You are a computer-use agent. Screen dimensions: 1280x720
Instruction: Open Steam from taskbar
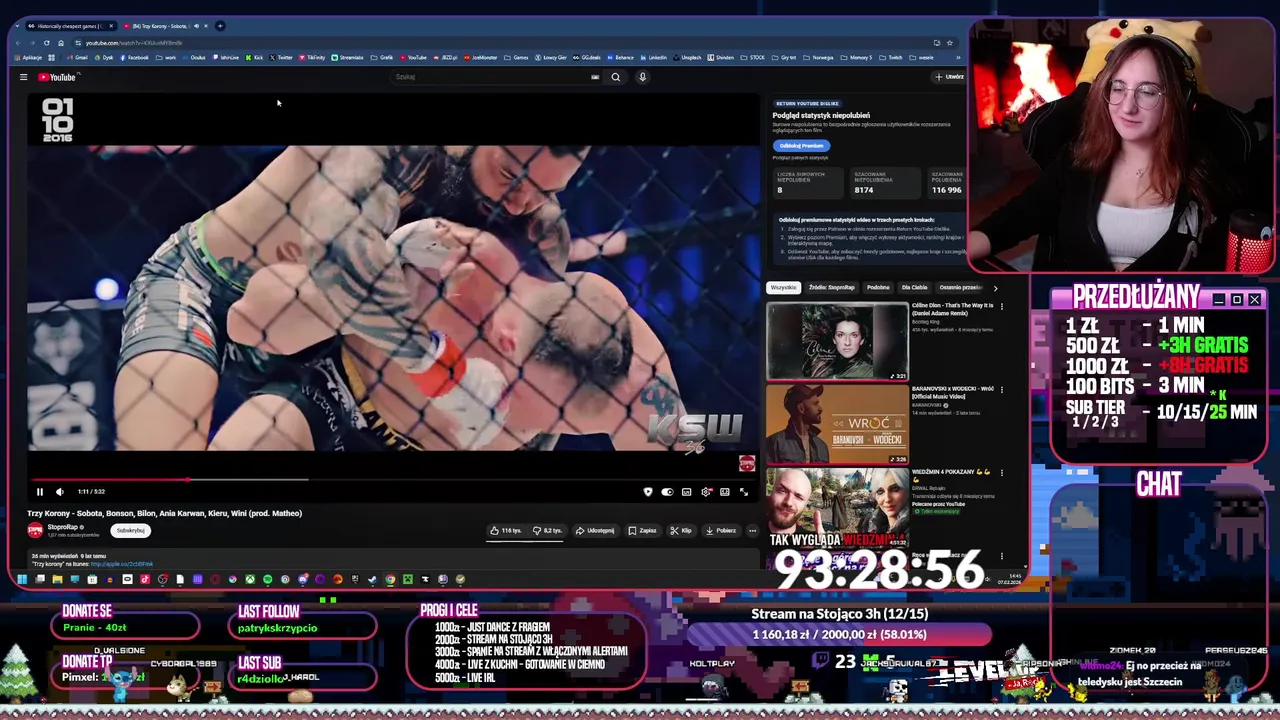(372, 579)
